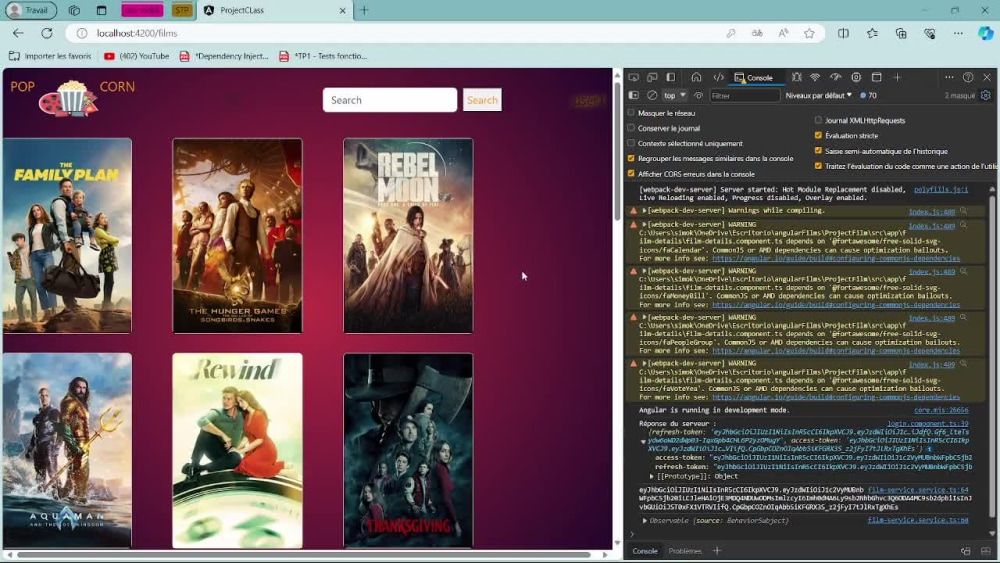Focus the console Filtrer input
This screenshot has width=1000, height=563.
pyautogui.click(x=744, y=96)
